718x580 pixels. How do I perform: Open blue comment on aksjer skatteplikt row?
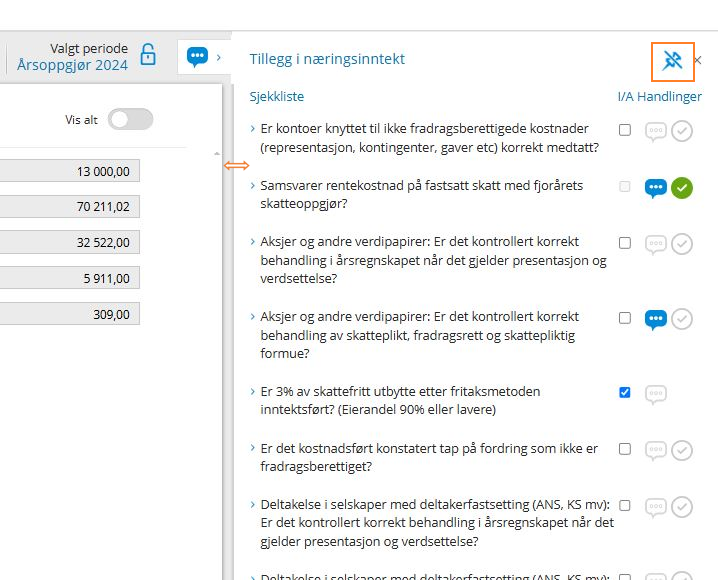click(656, 319)
